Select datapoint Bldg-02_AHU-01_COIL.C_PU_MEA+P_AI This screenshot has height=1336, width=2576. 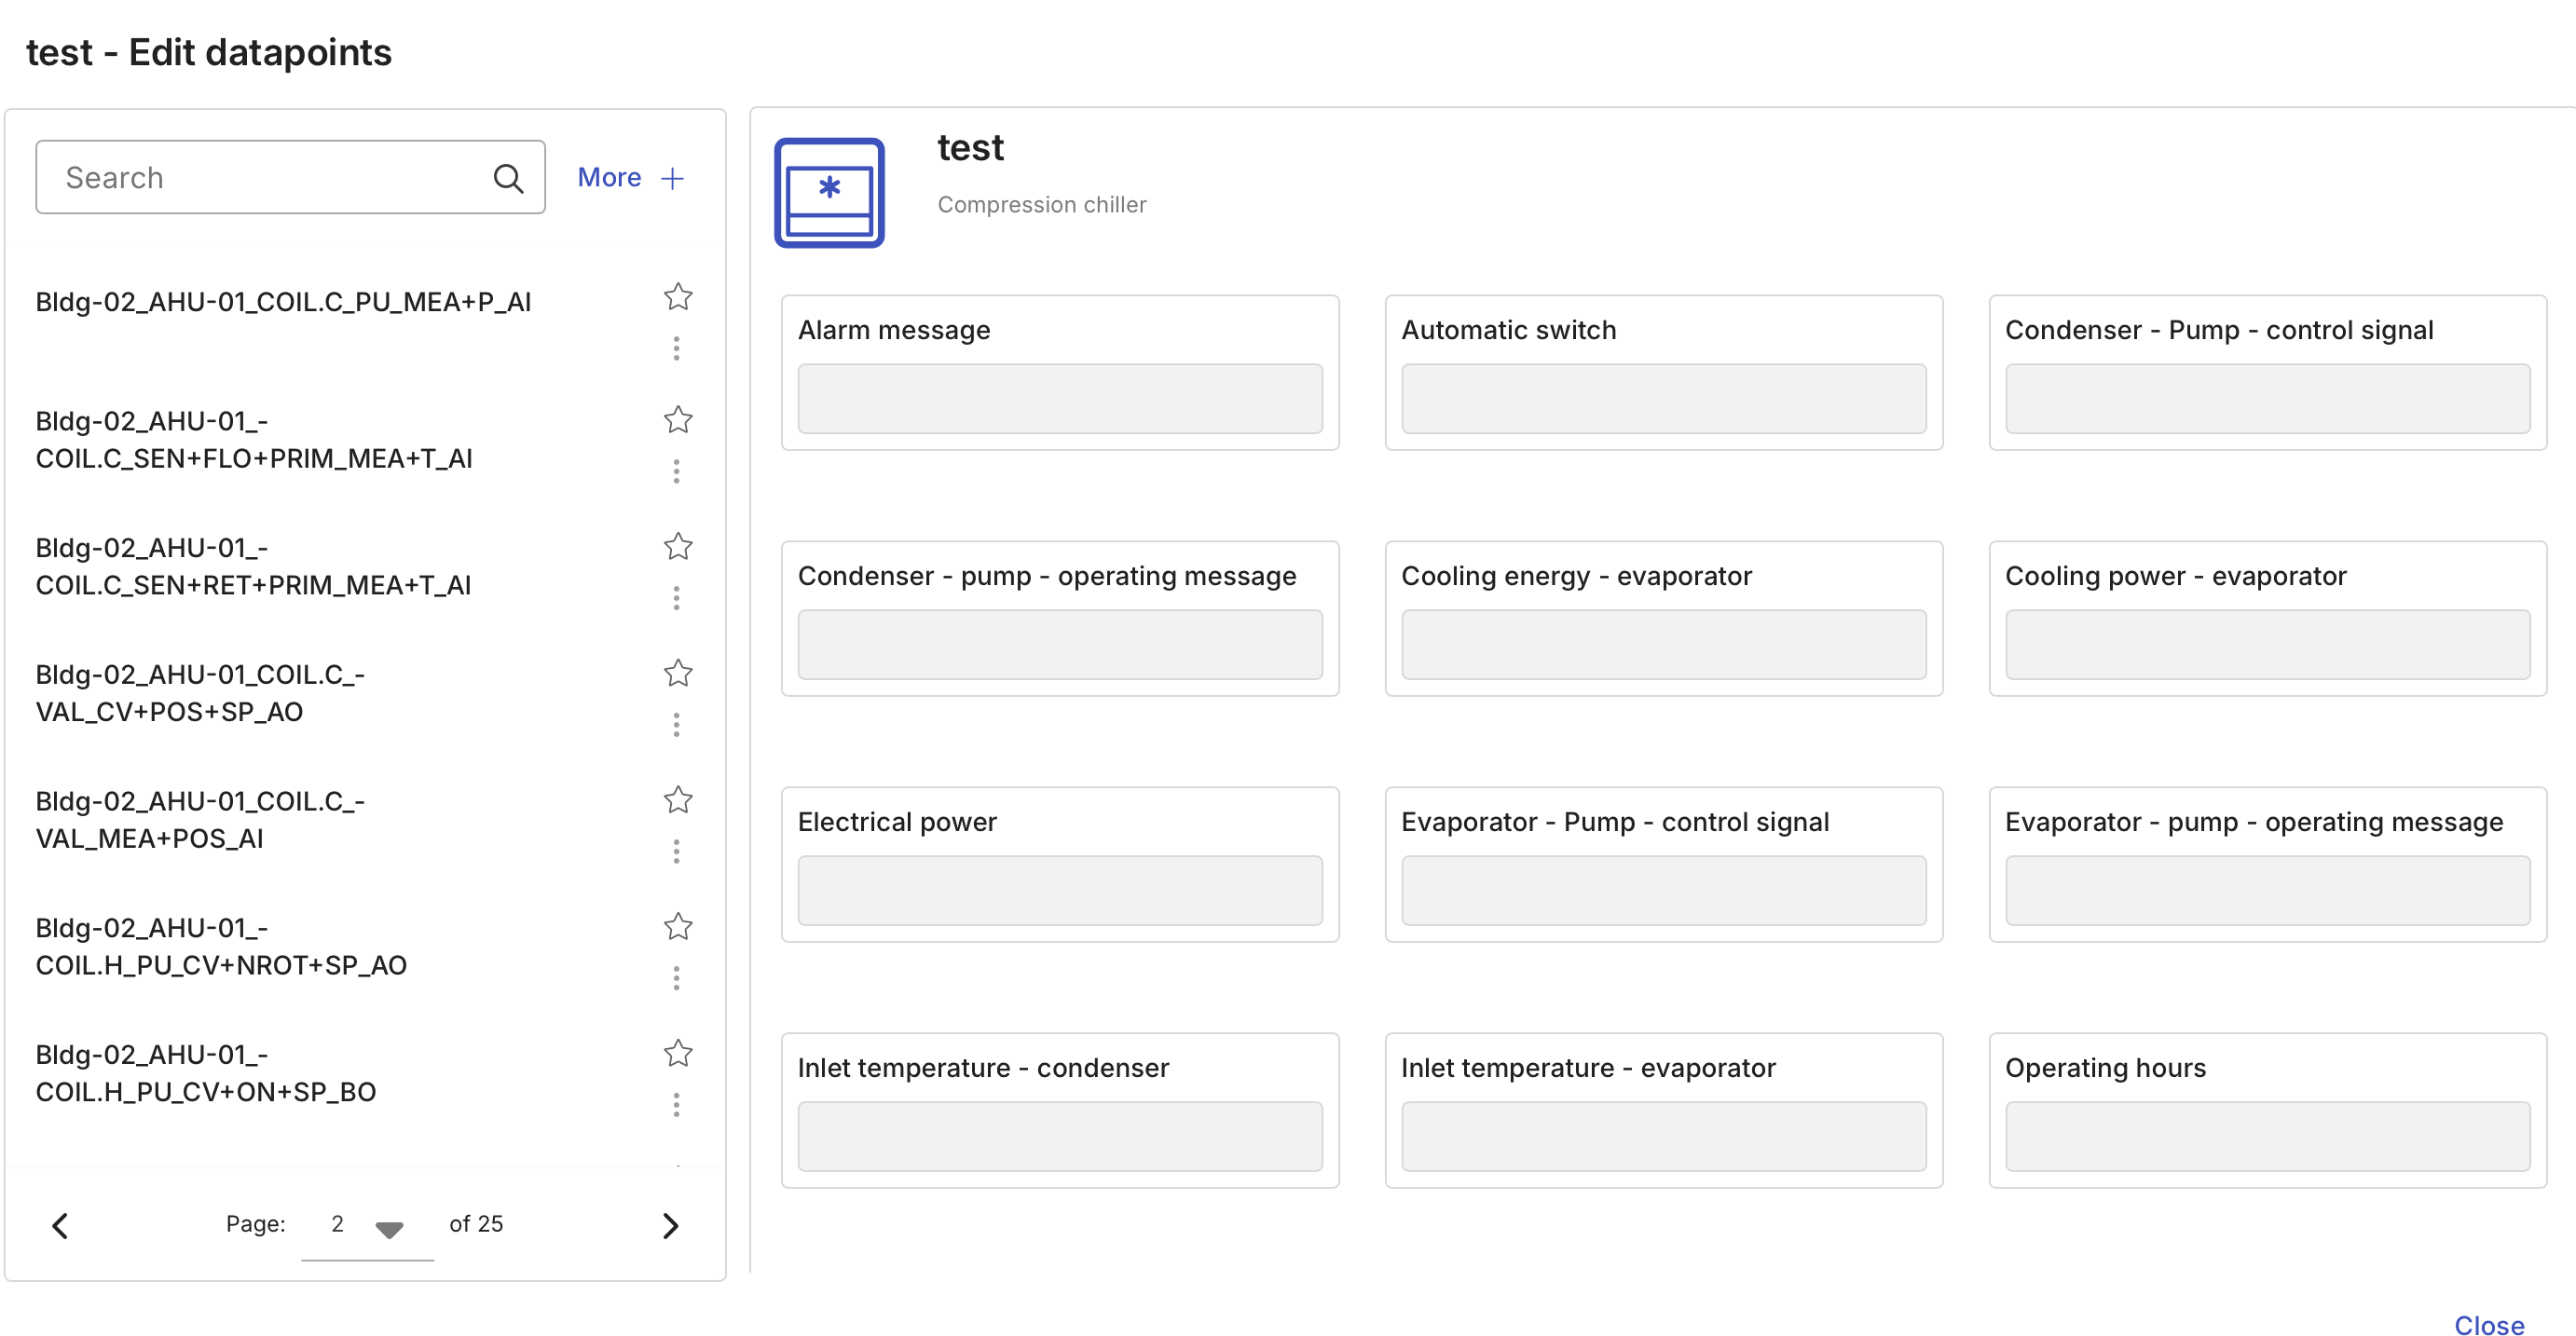(283, 302)
